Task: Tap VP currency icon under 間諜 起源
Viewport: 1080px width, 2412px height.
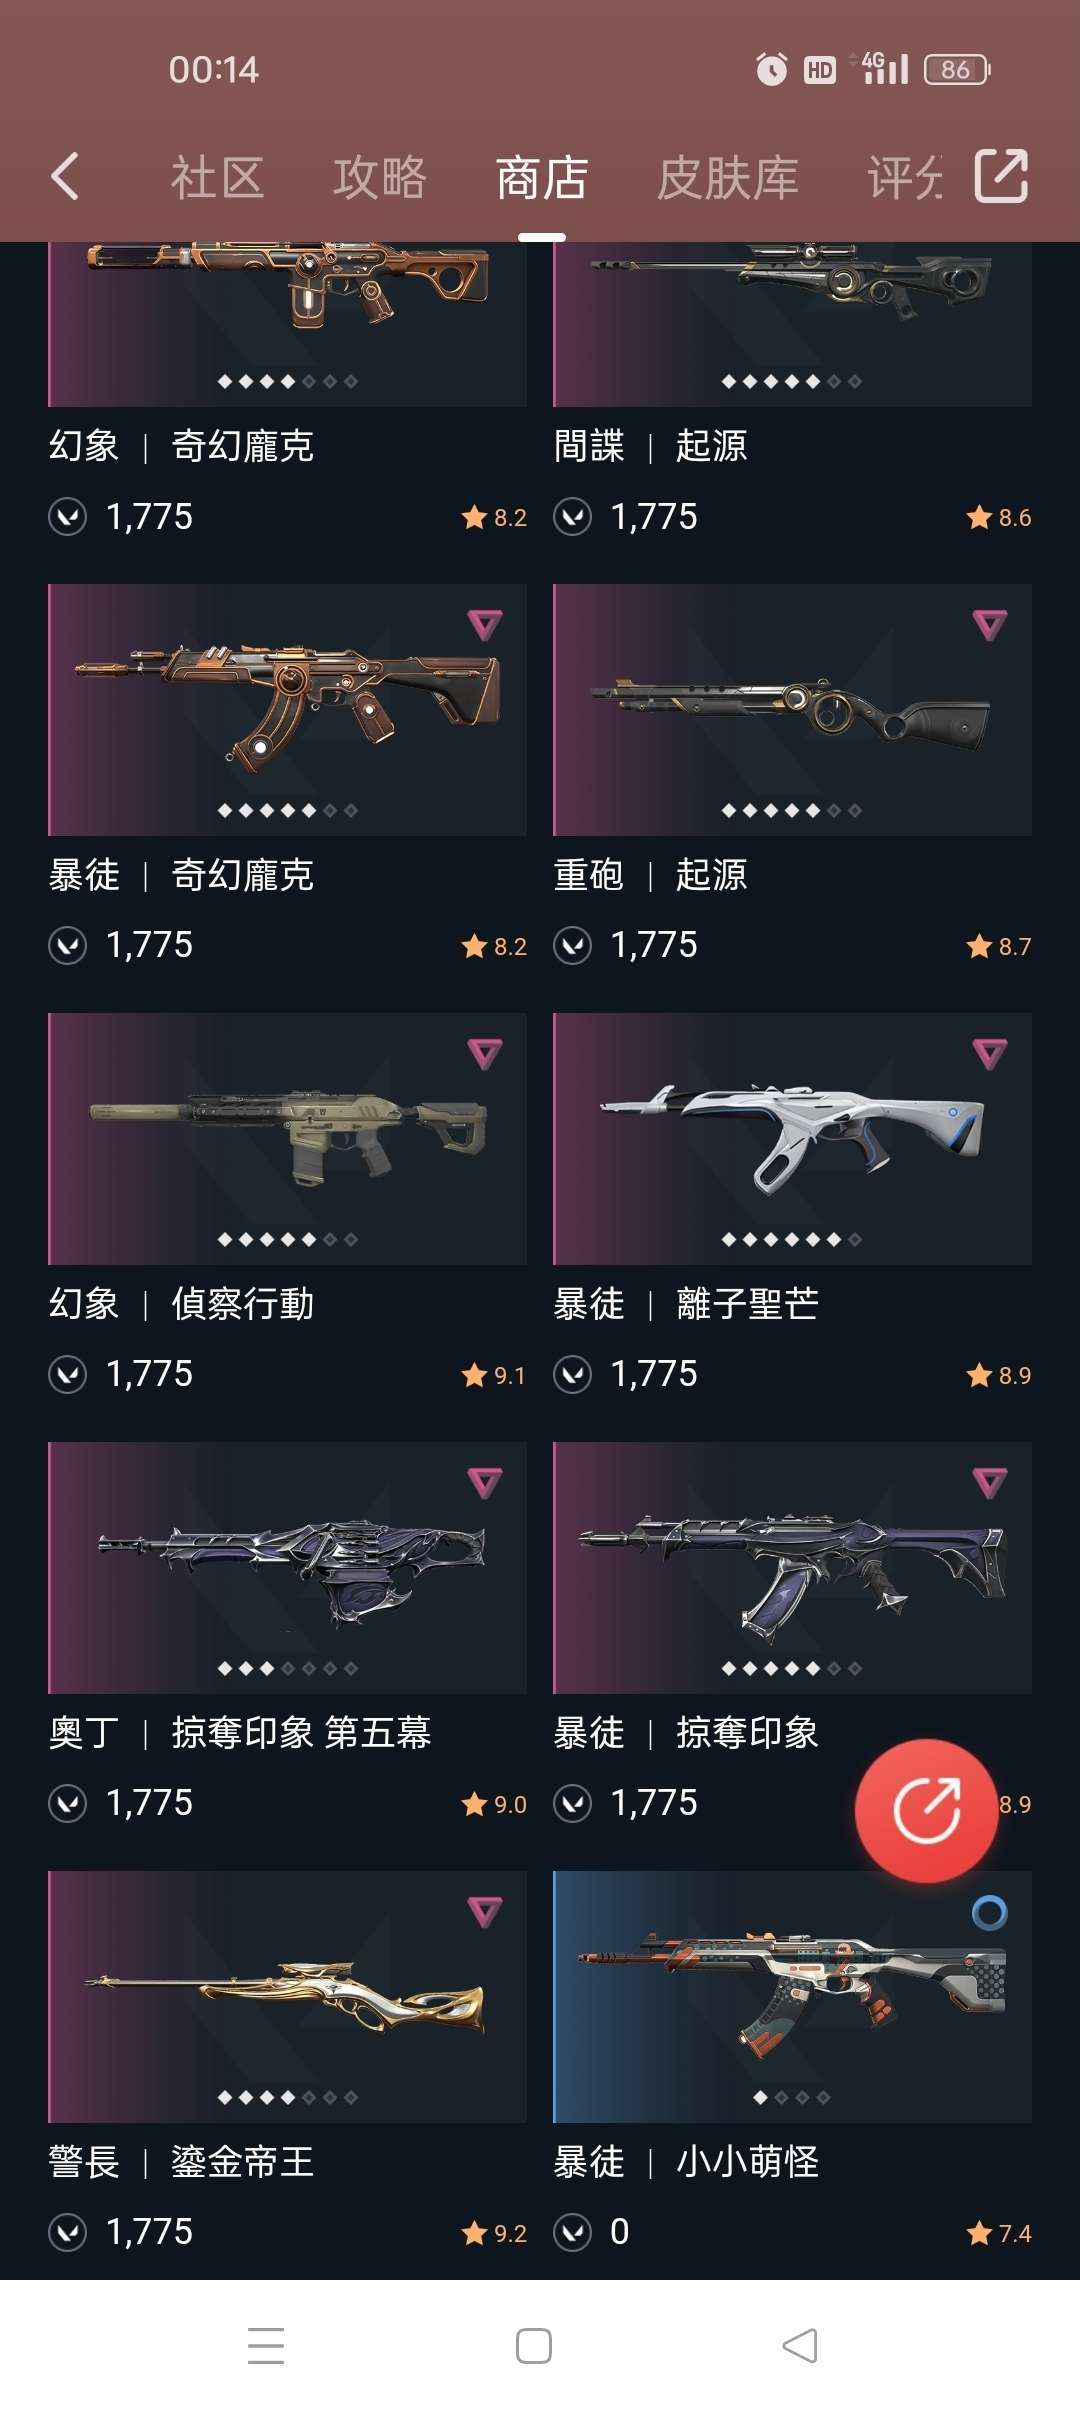Action: tap(573, 517)
